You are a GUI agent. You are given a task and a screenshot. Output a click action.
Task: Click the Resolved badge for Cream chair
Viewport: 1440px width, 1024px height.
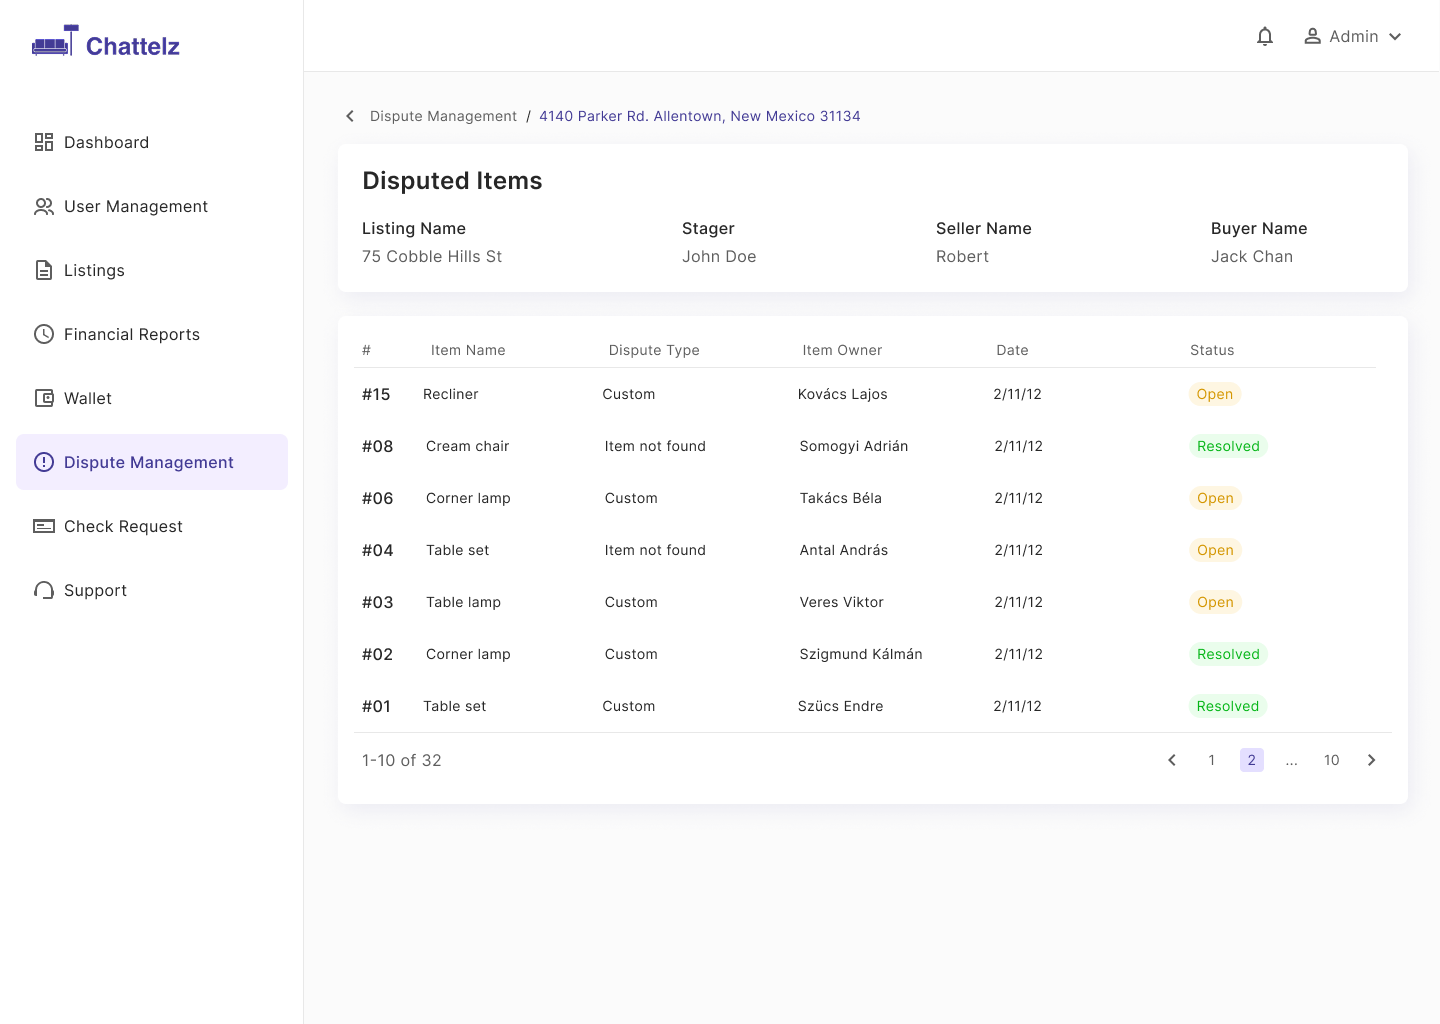(x=1228, y=446)
